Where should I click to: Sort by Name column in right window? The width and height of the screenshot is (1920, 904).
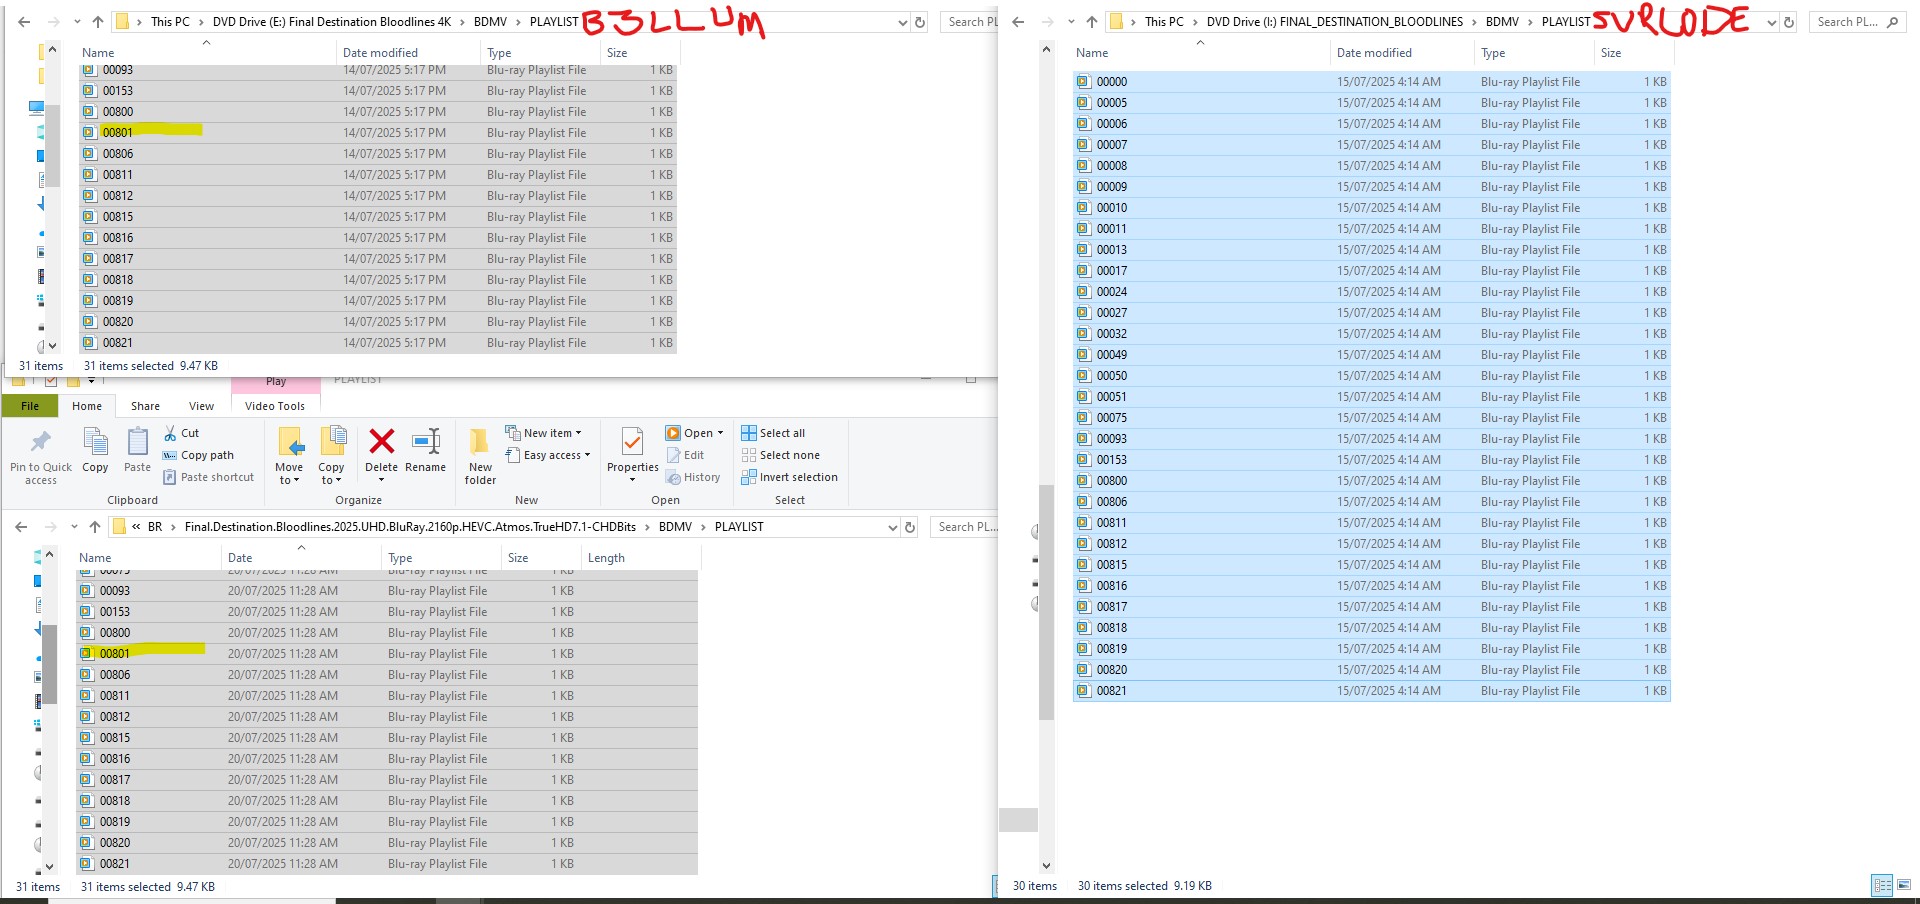[1092, 53]
